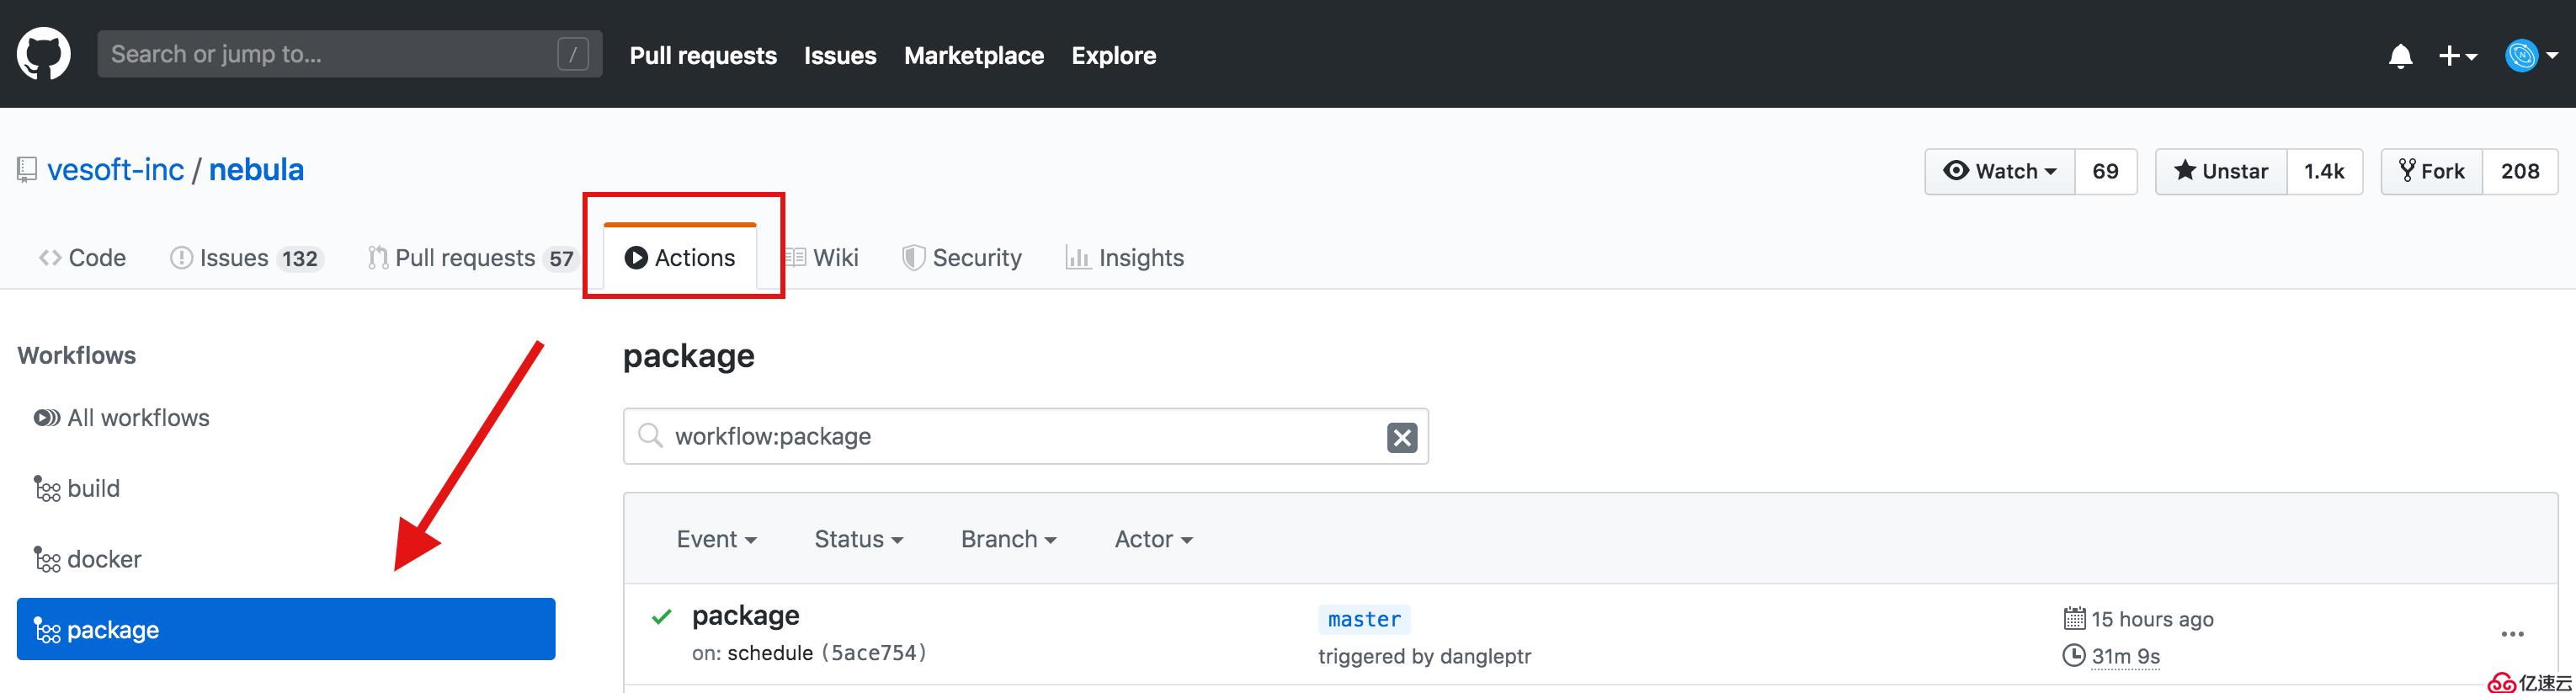The height and width of the screenshot is (693, 2576).
Task: Go to Issues in top nav
Action: [840, 56]
